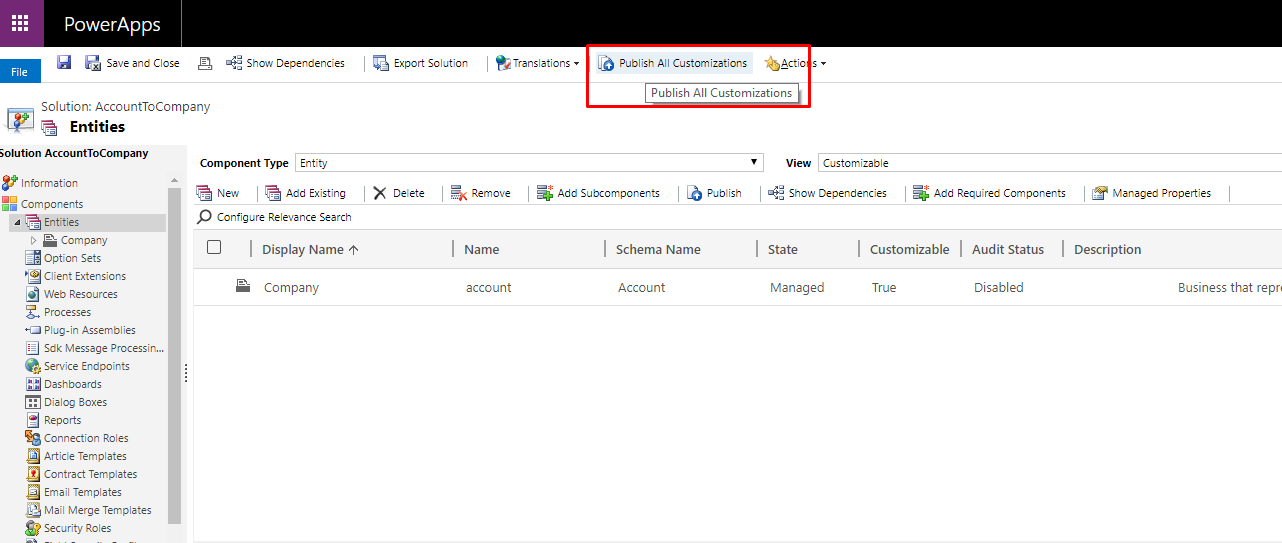Sort by the Name column header
This screenshot has width=1282, height=543.
pos(481,249)
